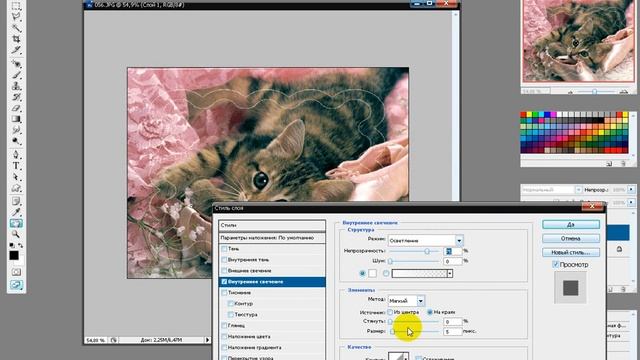640x360 pixels.
Task: Select the gradient glow radio
Action: (x=386, y=273)
